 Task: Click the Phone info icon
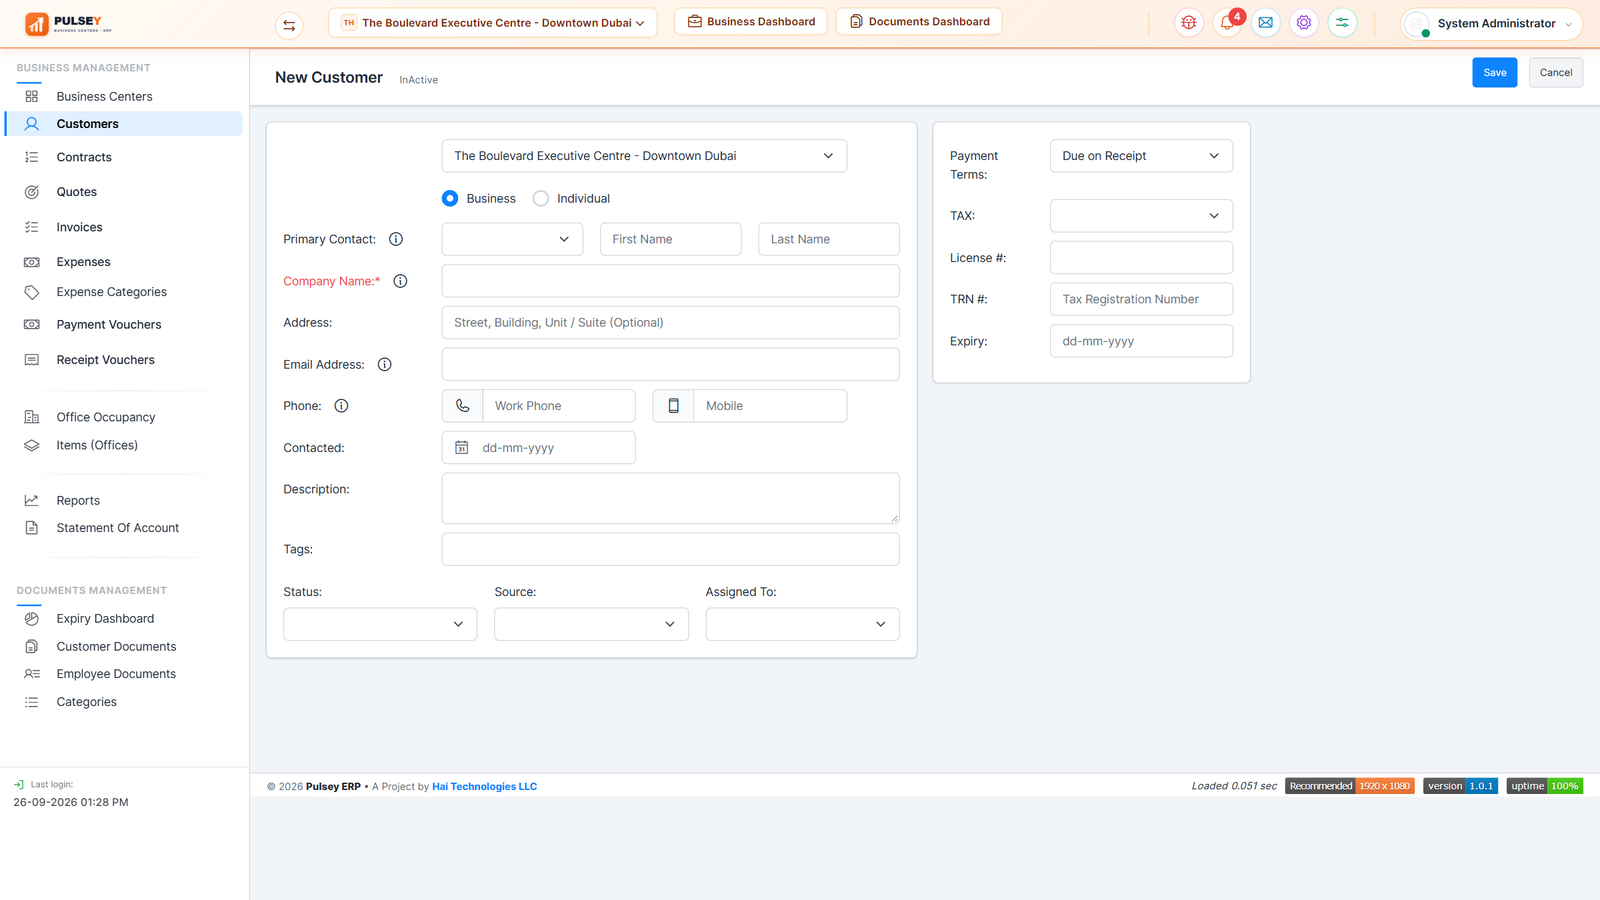(x=341, y=406)
